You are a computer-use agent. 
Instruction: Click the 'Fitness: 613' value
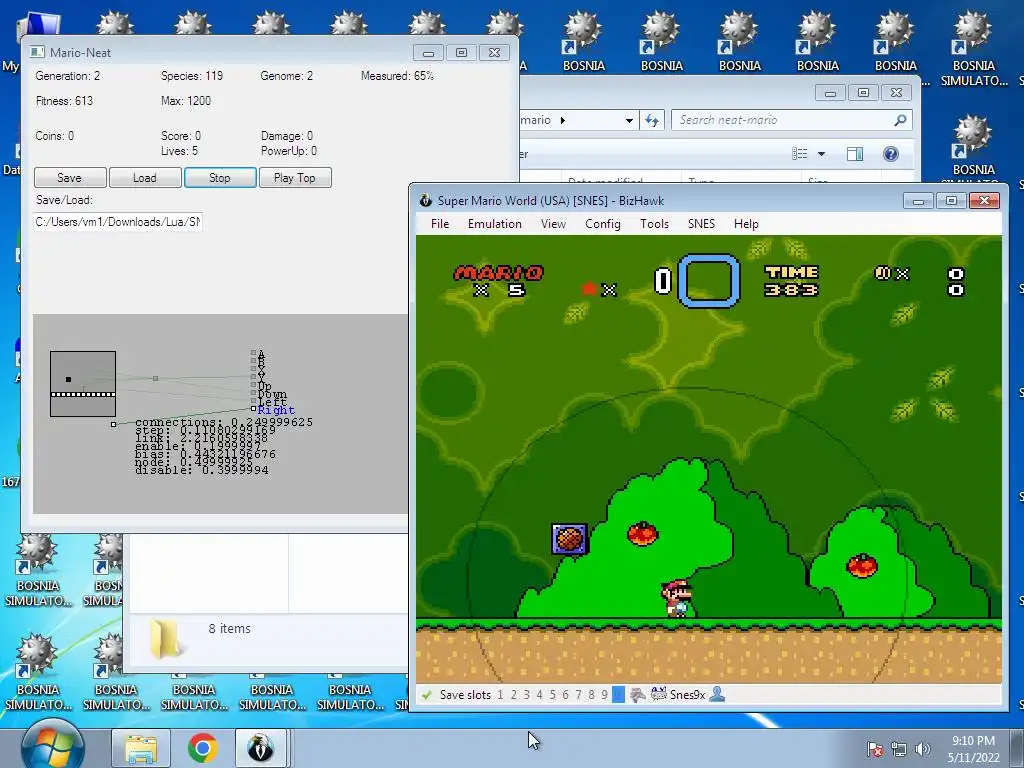65,101
